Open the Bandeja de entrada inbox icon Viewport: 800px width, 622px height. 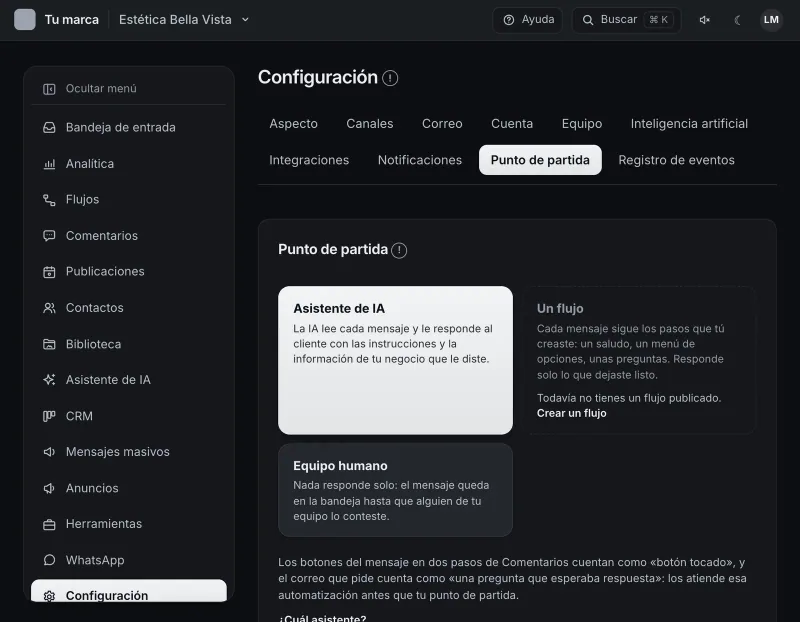(x=49, y=128)
